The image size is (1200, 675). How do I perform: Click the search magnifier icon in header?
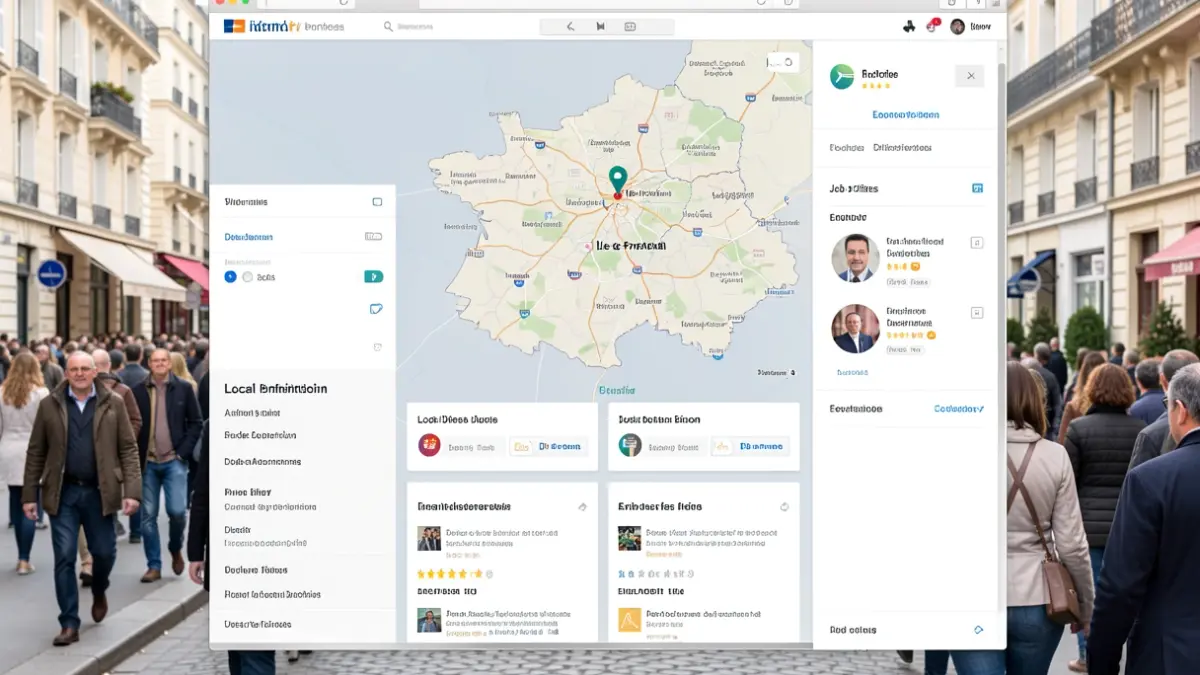(x=388, y=27)
